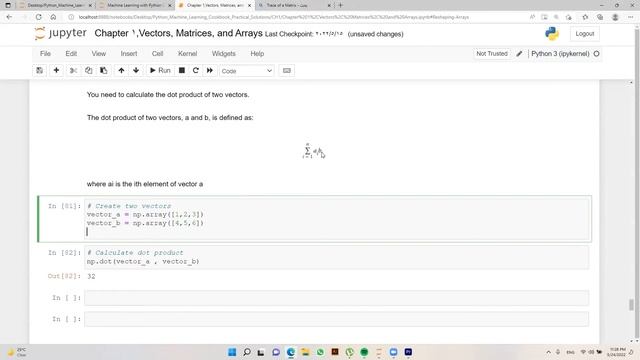Click the kernel idle indicator circle
Screen dimensions: 640x360
point(596,53)
